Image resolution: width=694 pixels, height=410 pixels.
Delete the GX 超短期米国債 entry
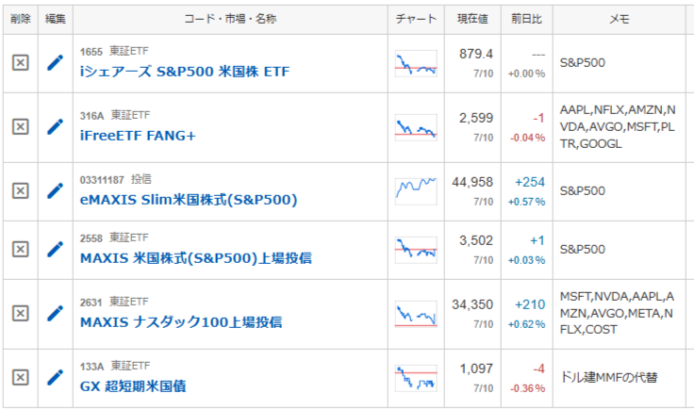coord(20,377)
